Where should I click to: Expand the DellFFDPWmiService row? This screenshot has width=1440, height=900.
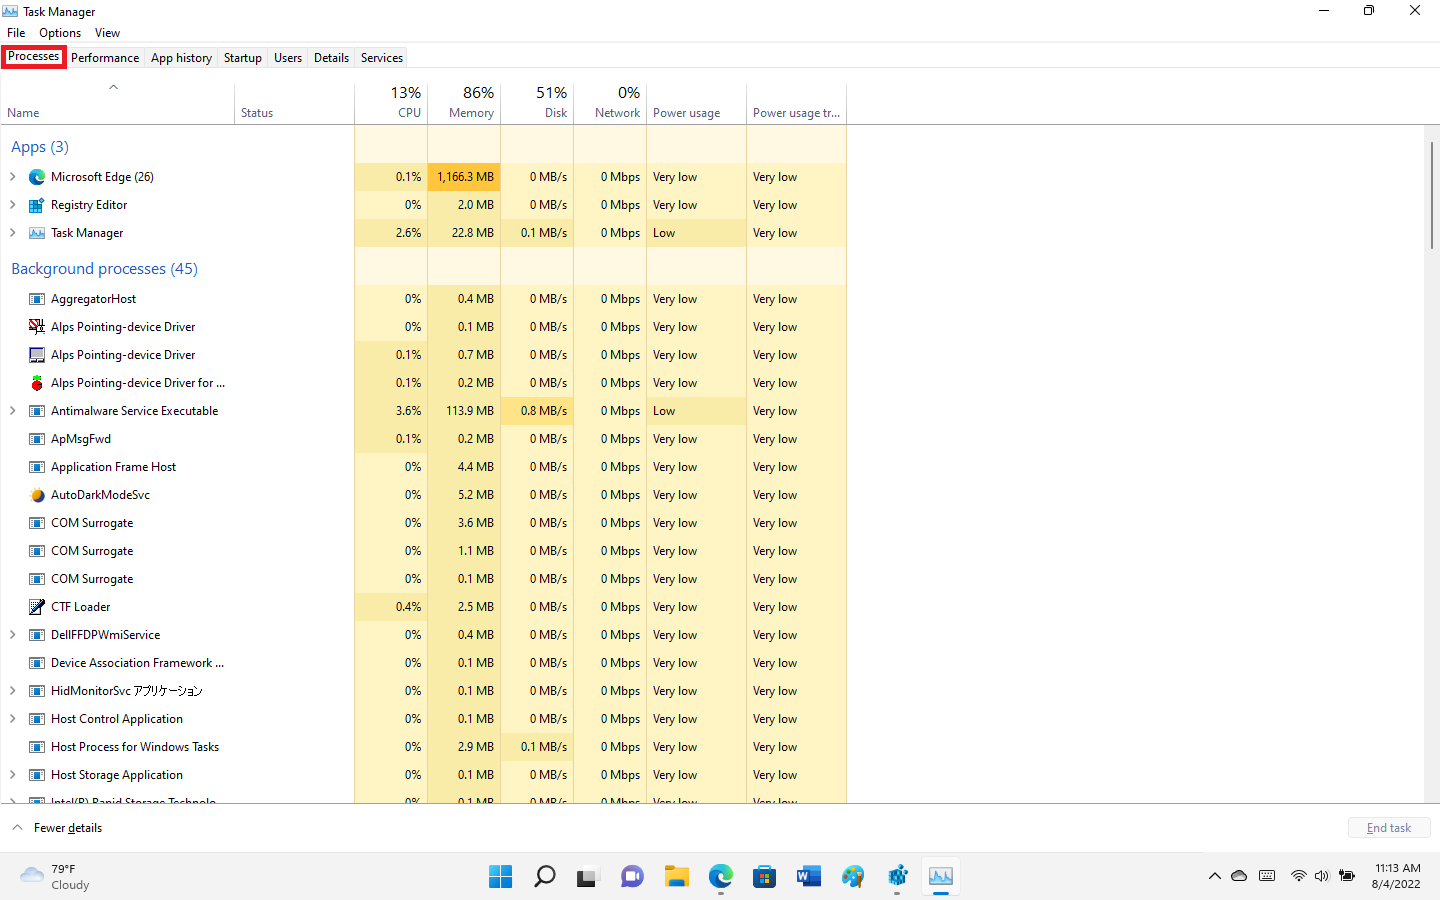click(x=13, y=635)
